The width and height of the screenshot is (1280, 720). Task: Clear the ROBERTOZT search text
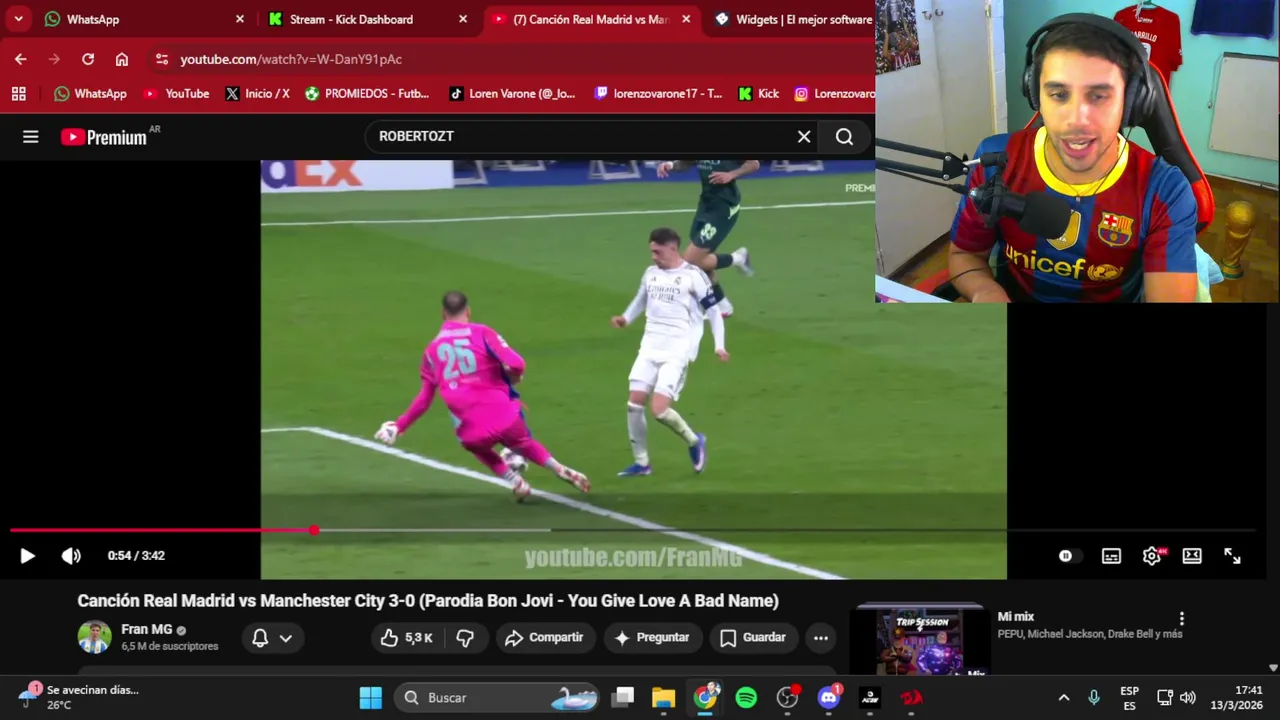pos(804,137)
